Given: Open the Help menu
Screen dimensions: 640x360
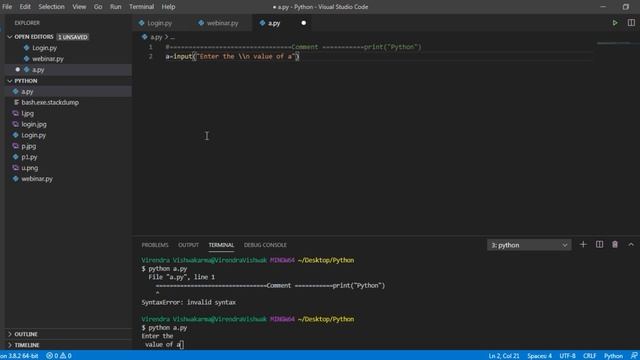Looking at the screenshot, I should [x=168, y=7].
